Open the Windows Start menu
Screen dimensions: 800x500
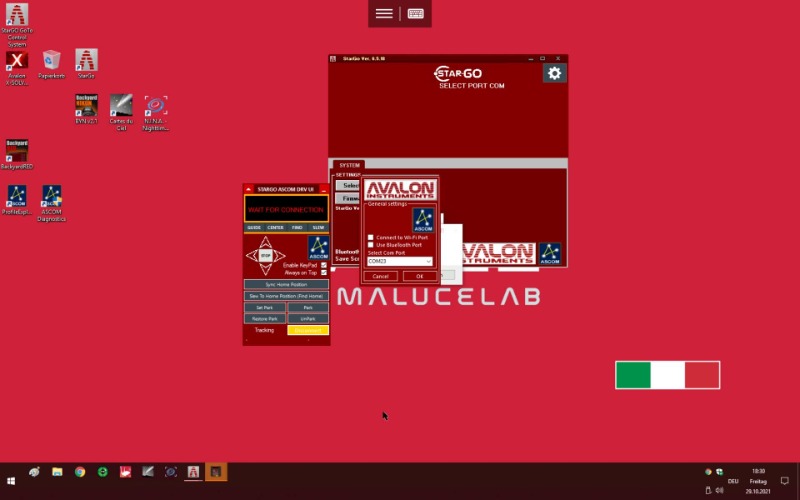coord(11,481)
